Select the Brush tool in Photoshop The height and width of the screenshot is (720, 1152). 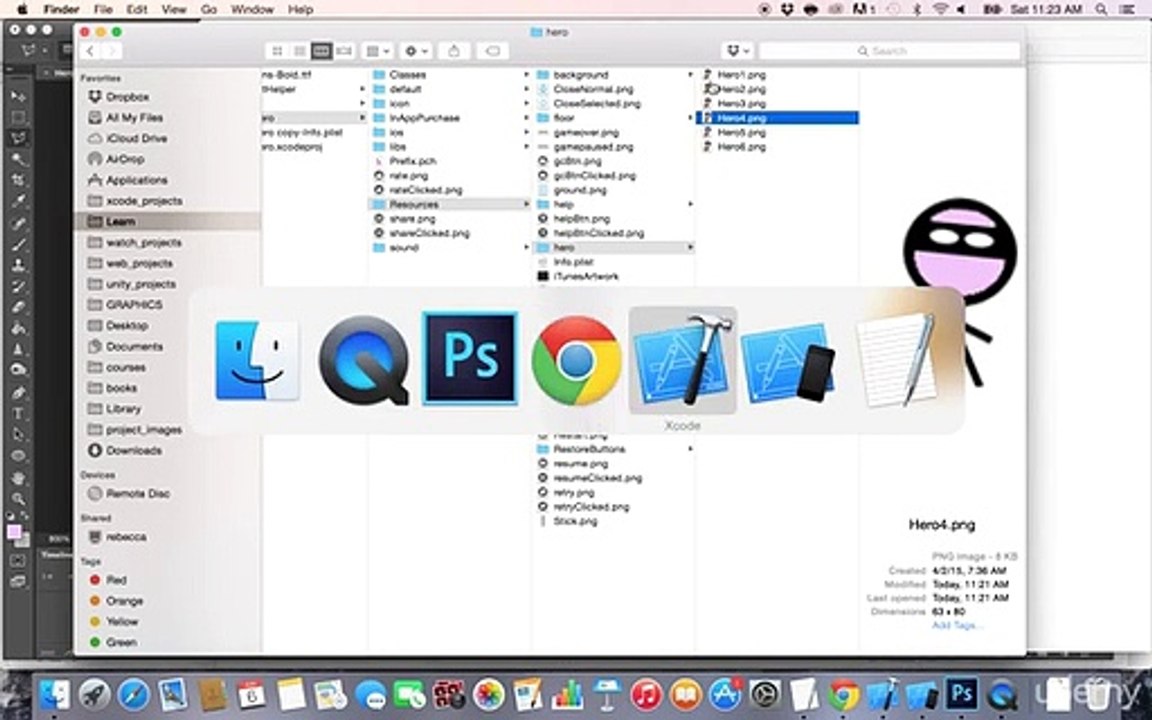18,244
